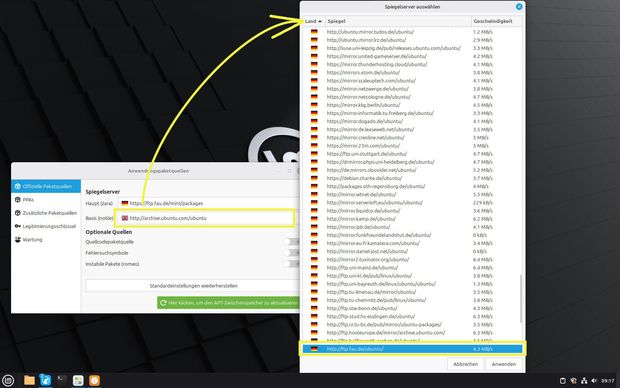The width and height of the screenshot is (620, 388).
Task: Select the mirror.kamp.de row
Action: [412, 219]
